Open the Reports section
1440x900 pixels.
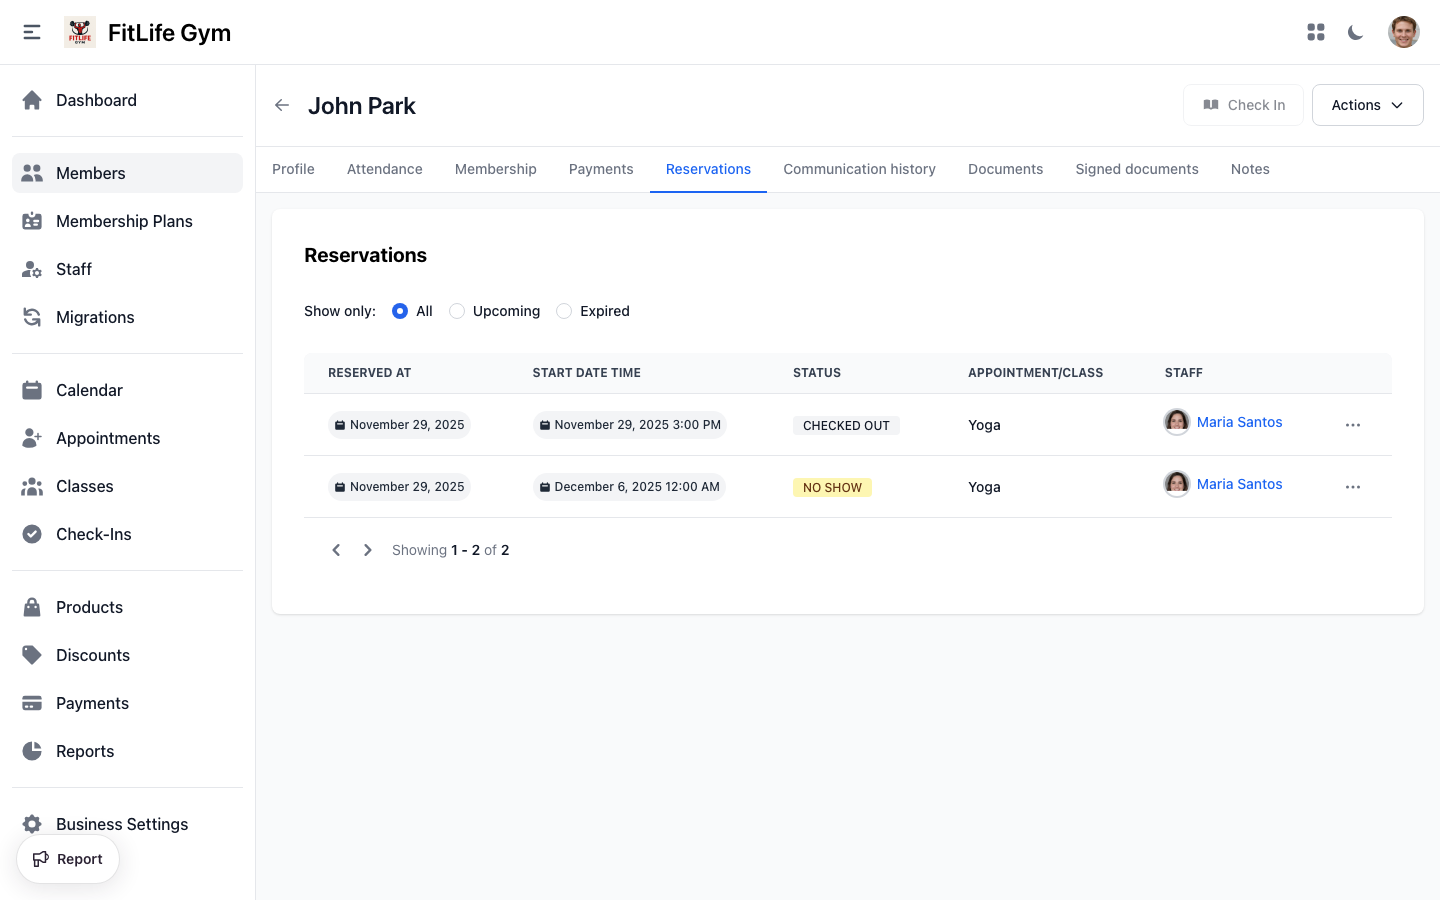85,751
